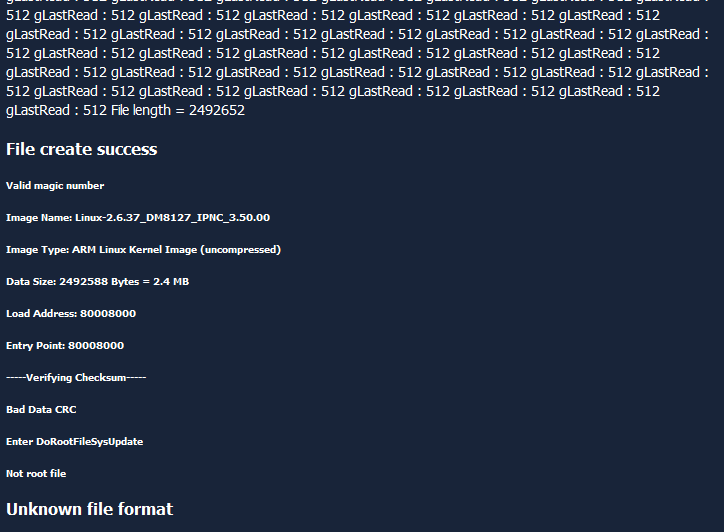Click the "-----Verifying Checksum-----" line
Viewport: 724px width, 532px height.
click(x=76, y=378)
